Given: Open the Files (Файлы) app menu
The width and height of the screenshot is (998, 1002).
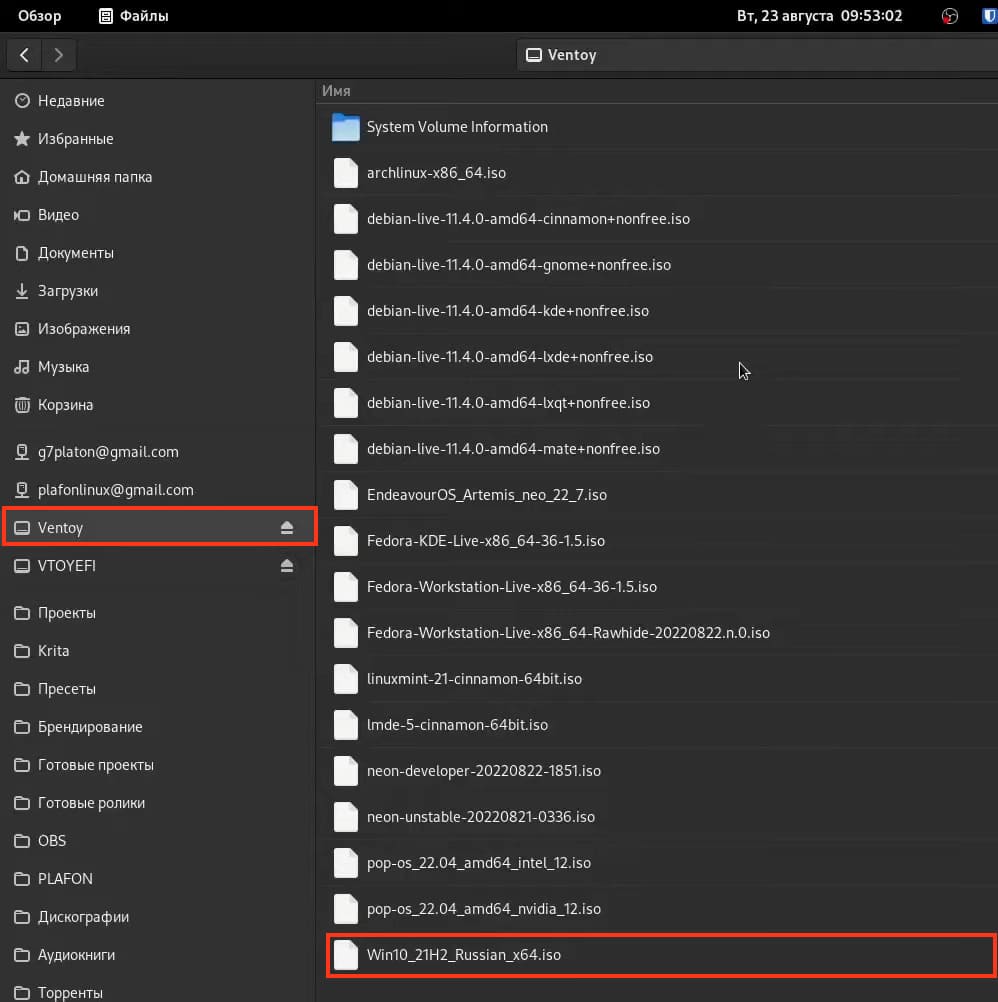Looking at the screenshot, I should tap(134, 16).
